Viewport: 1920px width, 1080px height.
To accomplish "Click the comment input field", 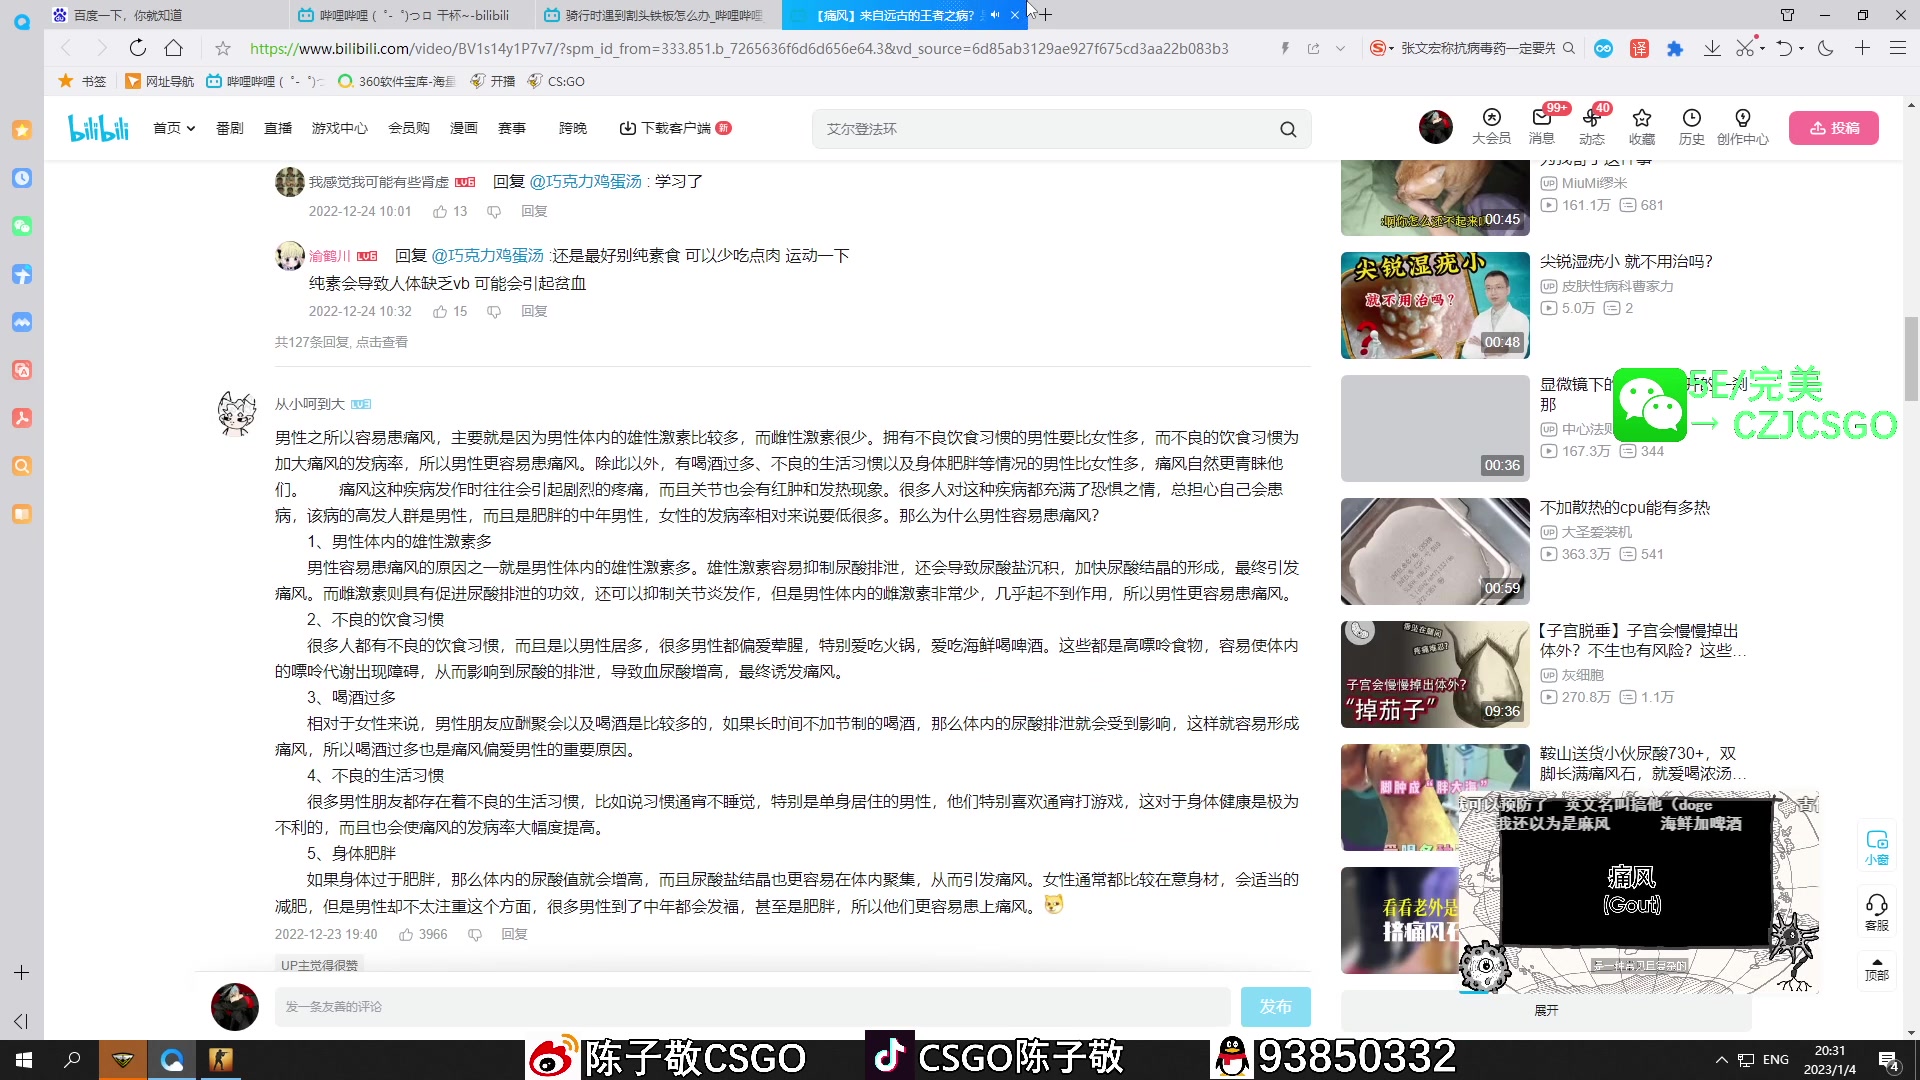I will tap(752, 1006).
